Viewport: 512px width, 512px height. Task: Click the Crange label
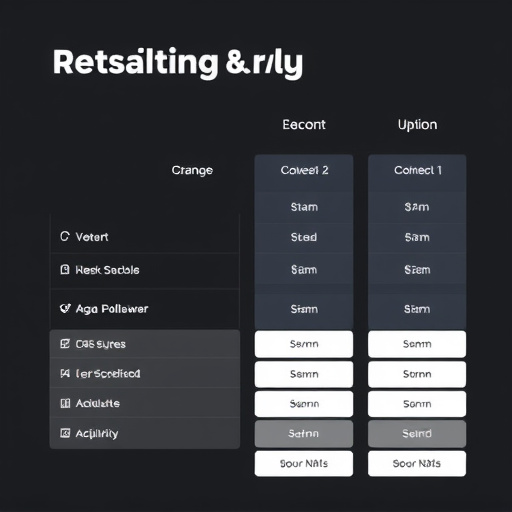point(192,170)
